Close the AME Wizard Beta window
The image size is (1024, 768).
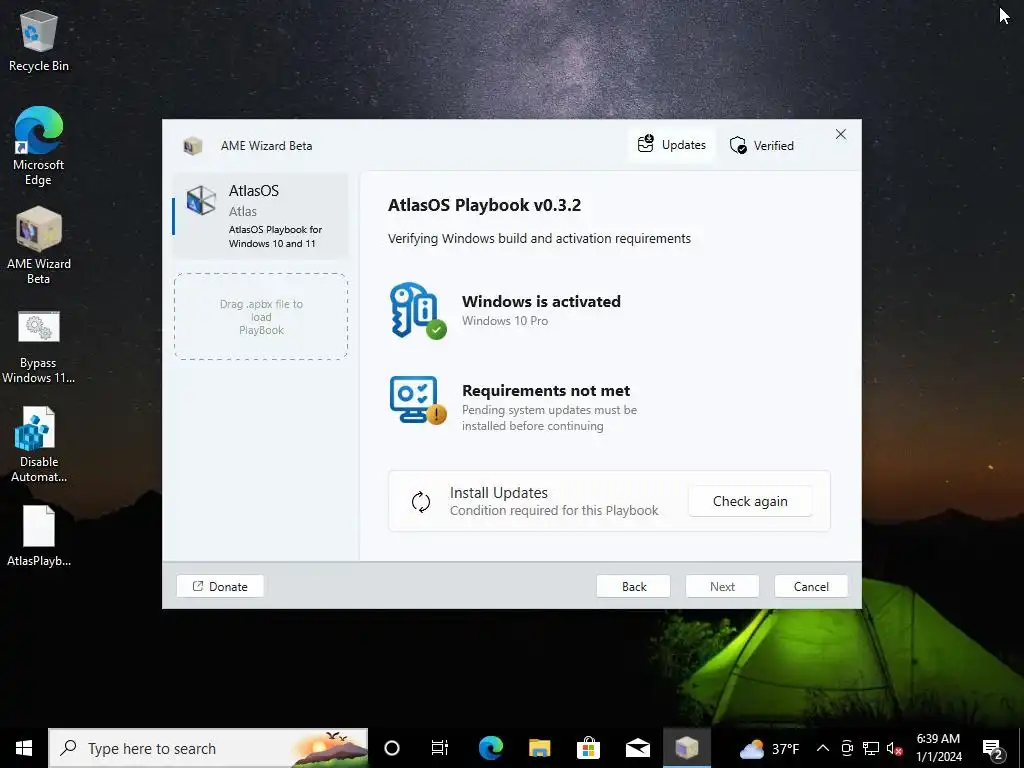[840, 134]
